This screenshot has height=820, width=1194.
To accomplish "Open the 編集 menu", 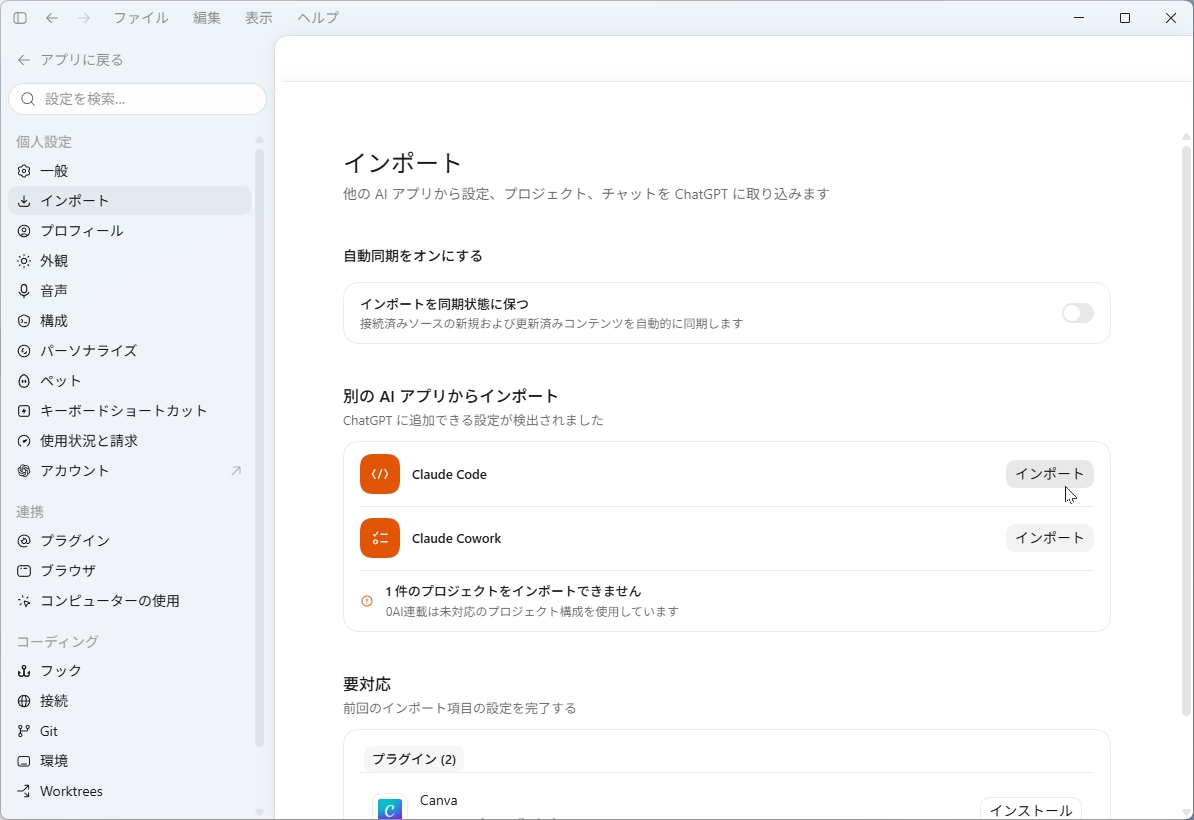I will click(x=206, y=18).
